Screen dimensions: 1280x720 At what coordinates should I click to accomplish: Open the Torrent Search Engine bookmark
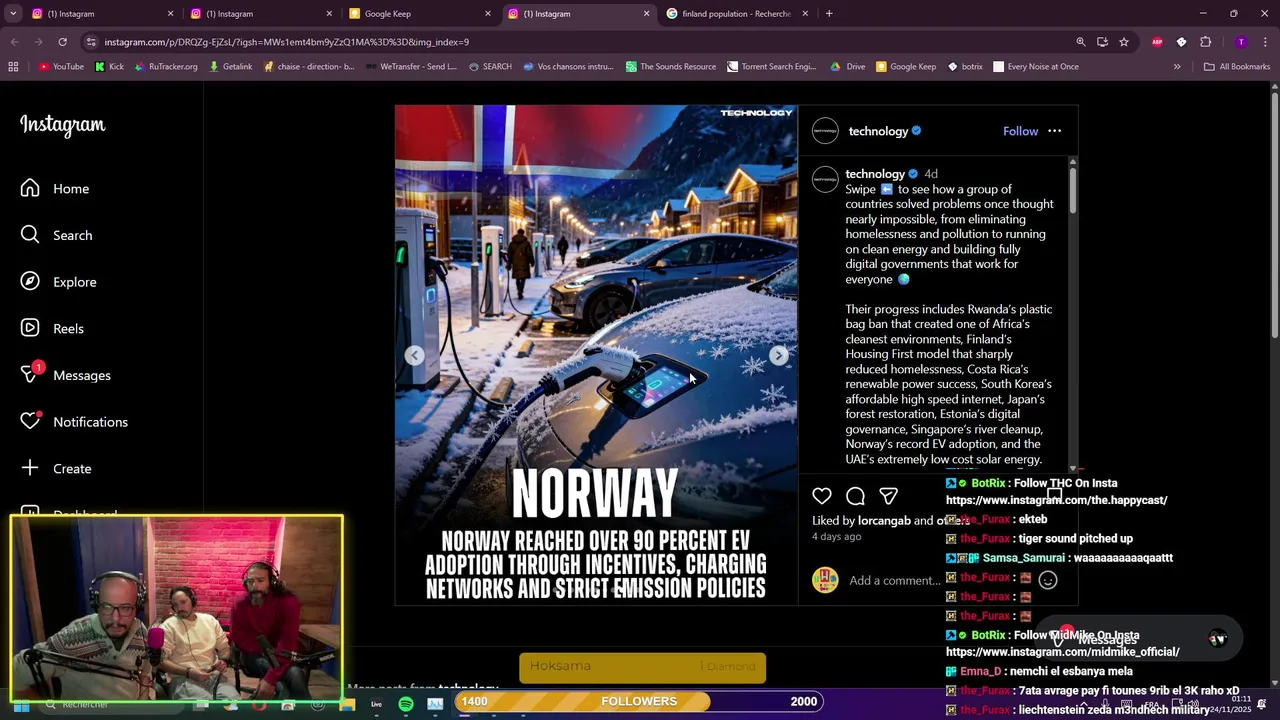click(x=771, y=67)
